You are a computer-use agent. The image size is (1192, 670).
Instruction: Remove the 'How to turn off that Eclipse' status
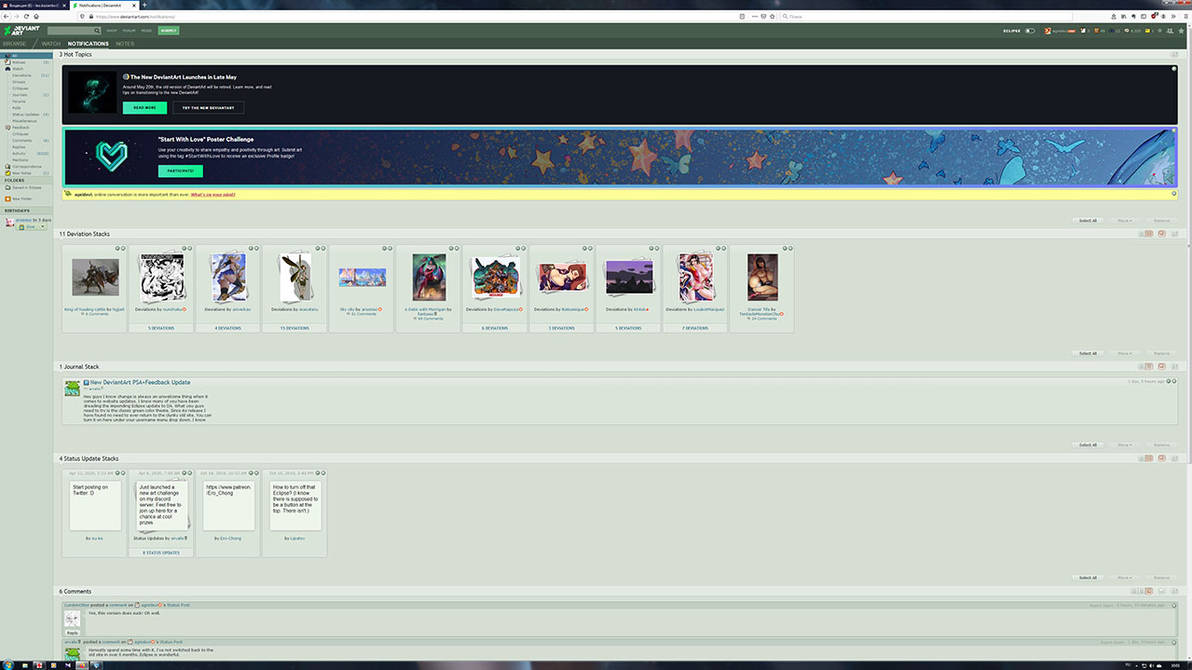pos(323,473)
